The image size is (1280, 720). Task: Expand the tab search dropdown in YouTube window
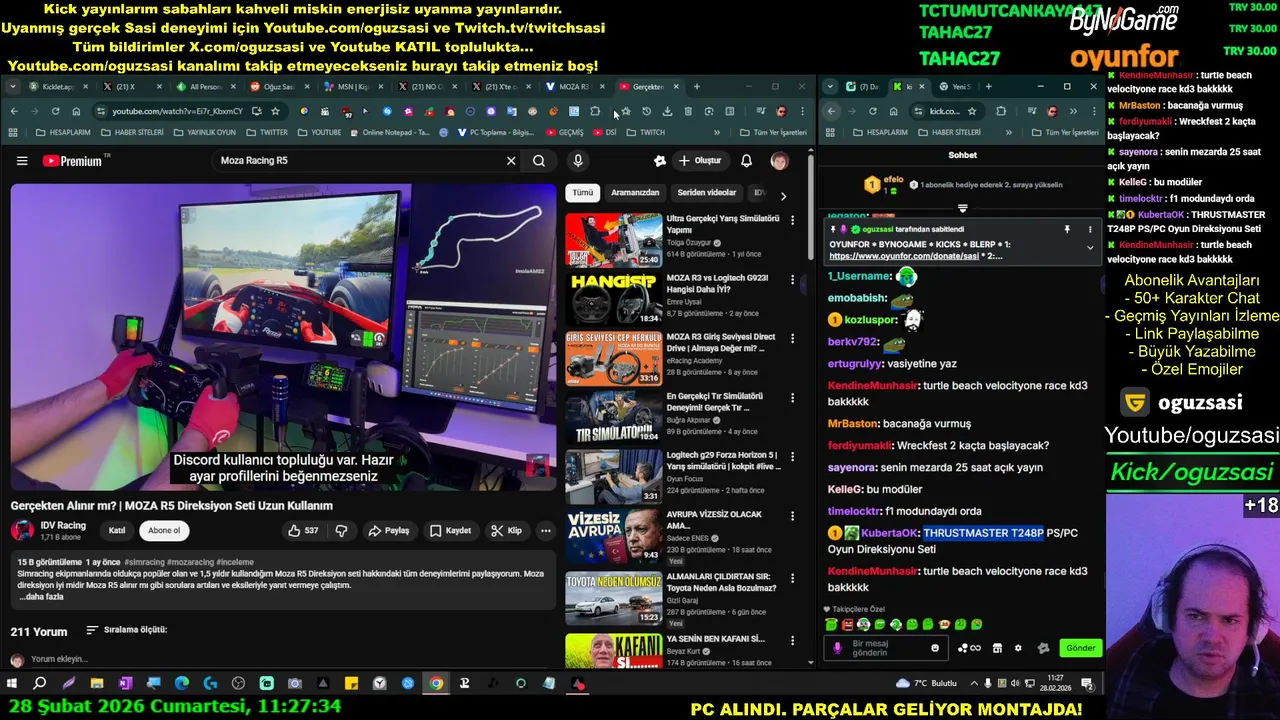(13, 87)
